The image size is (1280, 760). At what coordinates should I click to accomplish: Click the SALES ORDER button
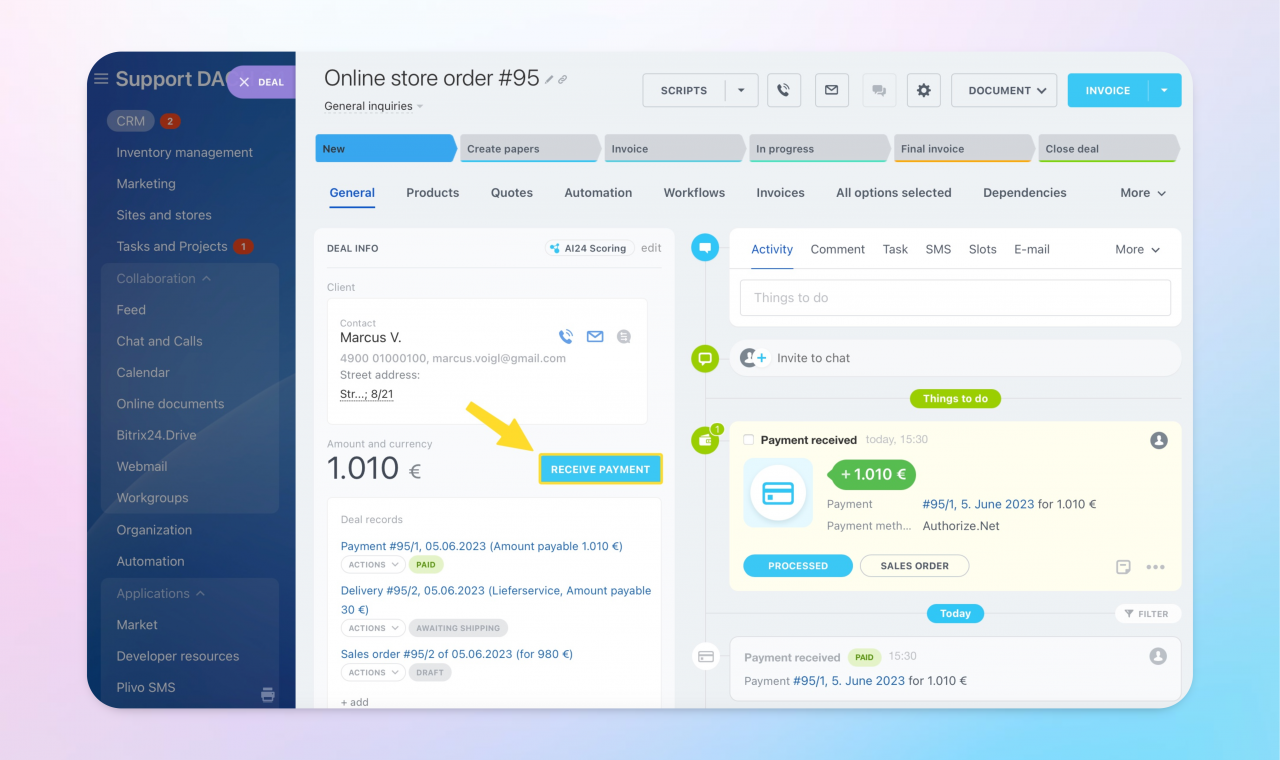point(915,566)
